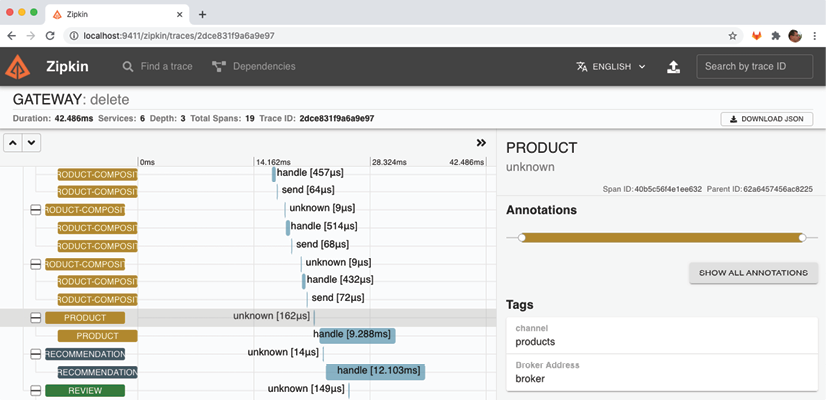The width and height of the screenshot is (826, 400).
Task: Click the annotation timeline start marker
Action: [x=522, y=238]
